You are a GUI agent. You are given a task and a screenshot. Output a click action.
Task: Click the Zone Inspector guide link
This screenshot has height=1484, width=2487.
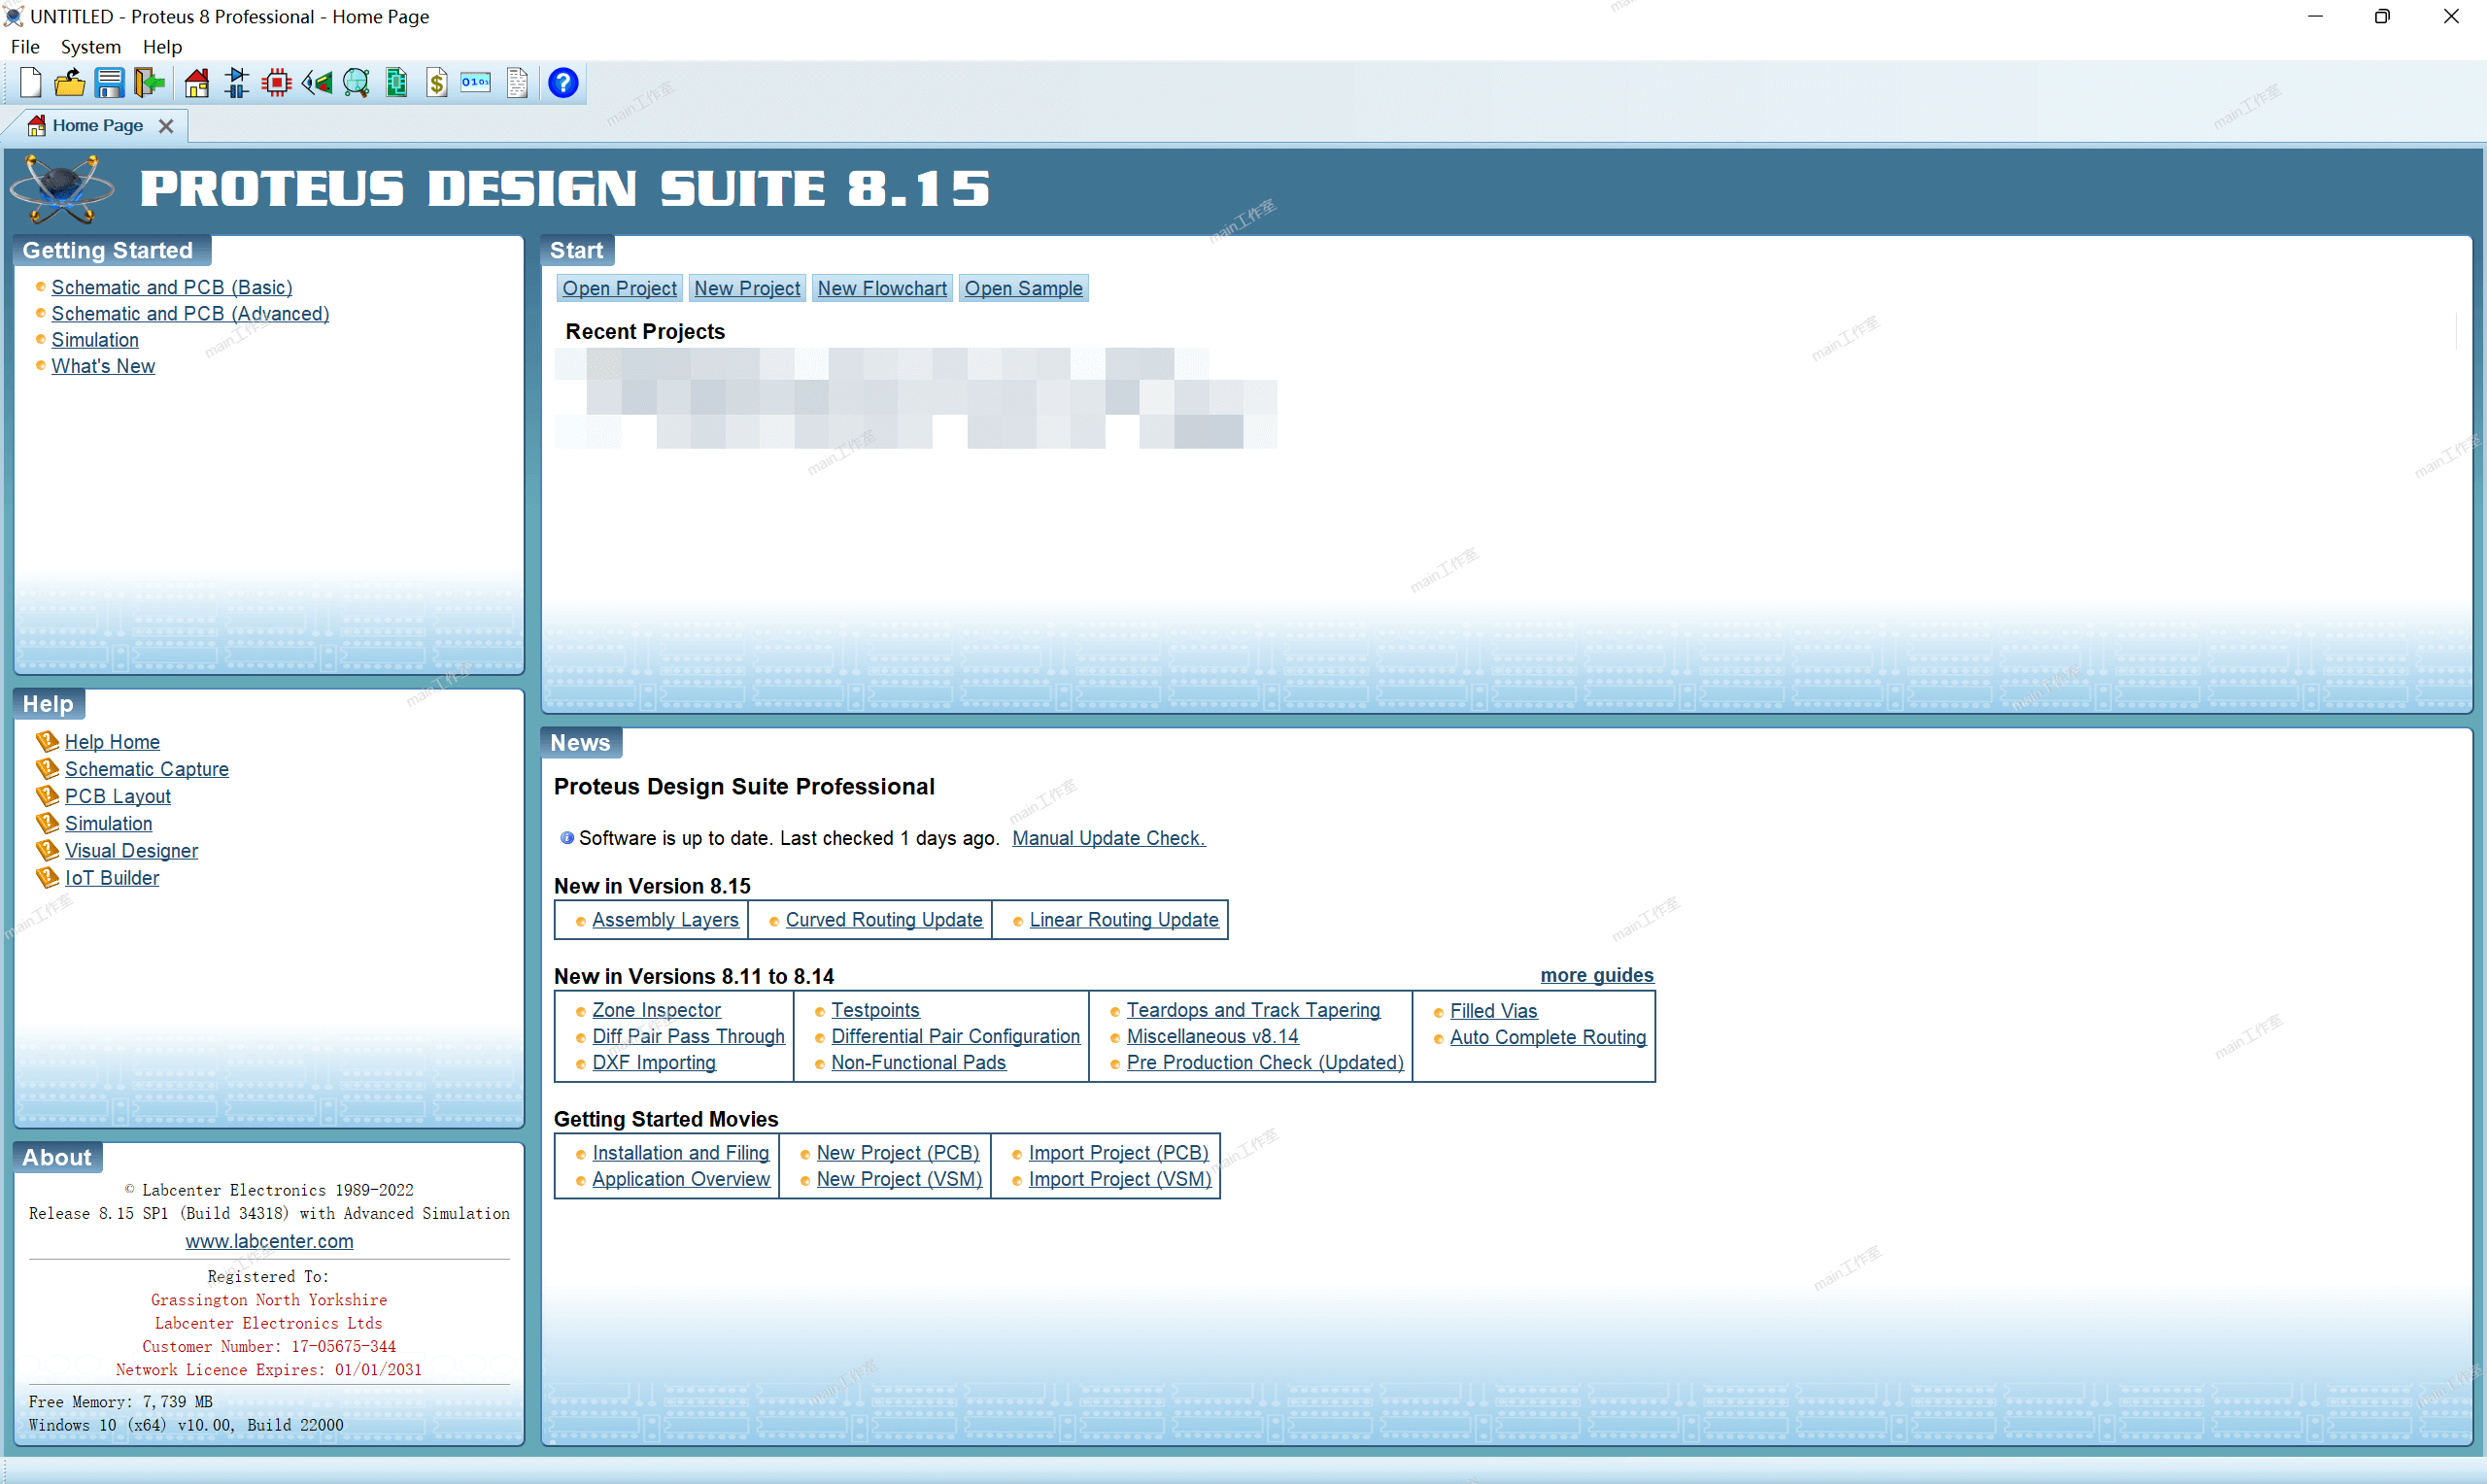pyautogui.click(x=656, y=1010)
